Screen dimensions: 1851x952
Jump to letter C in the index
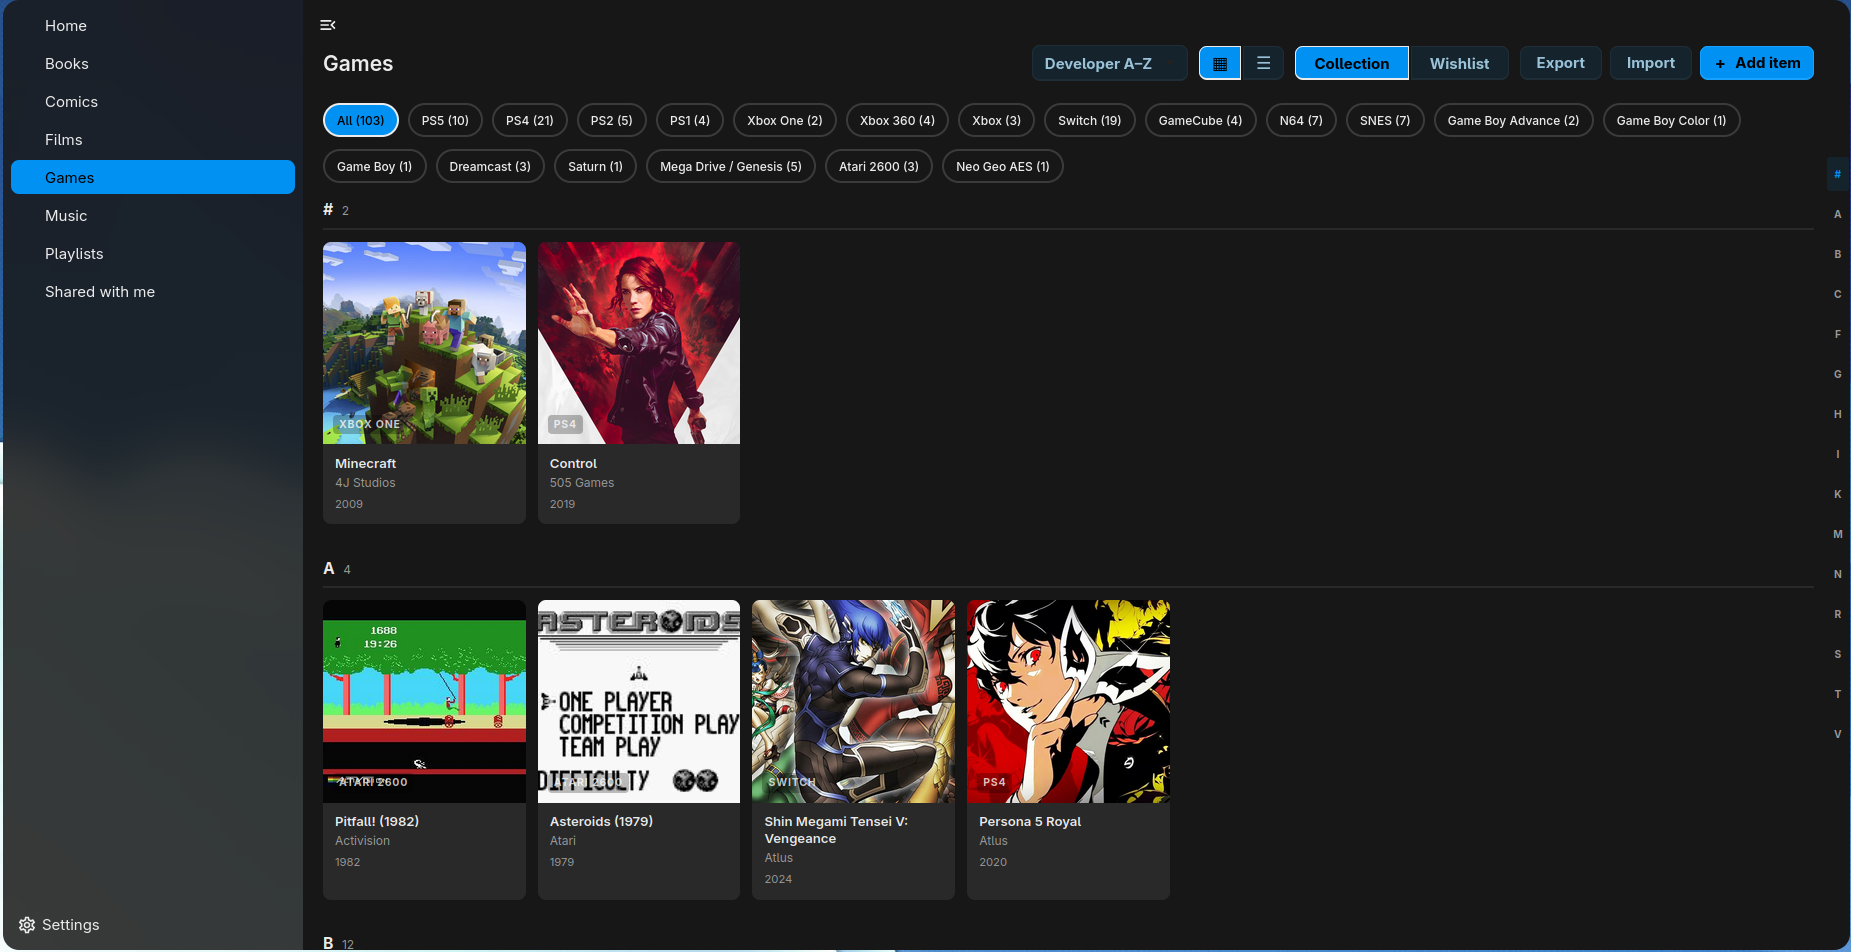1837,294
